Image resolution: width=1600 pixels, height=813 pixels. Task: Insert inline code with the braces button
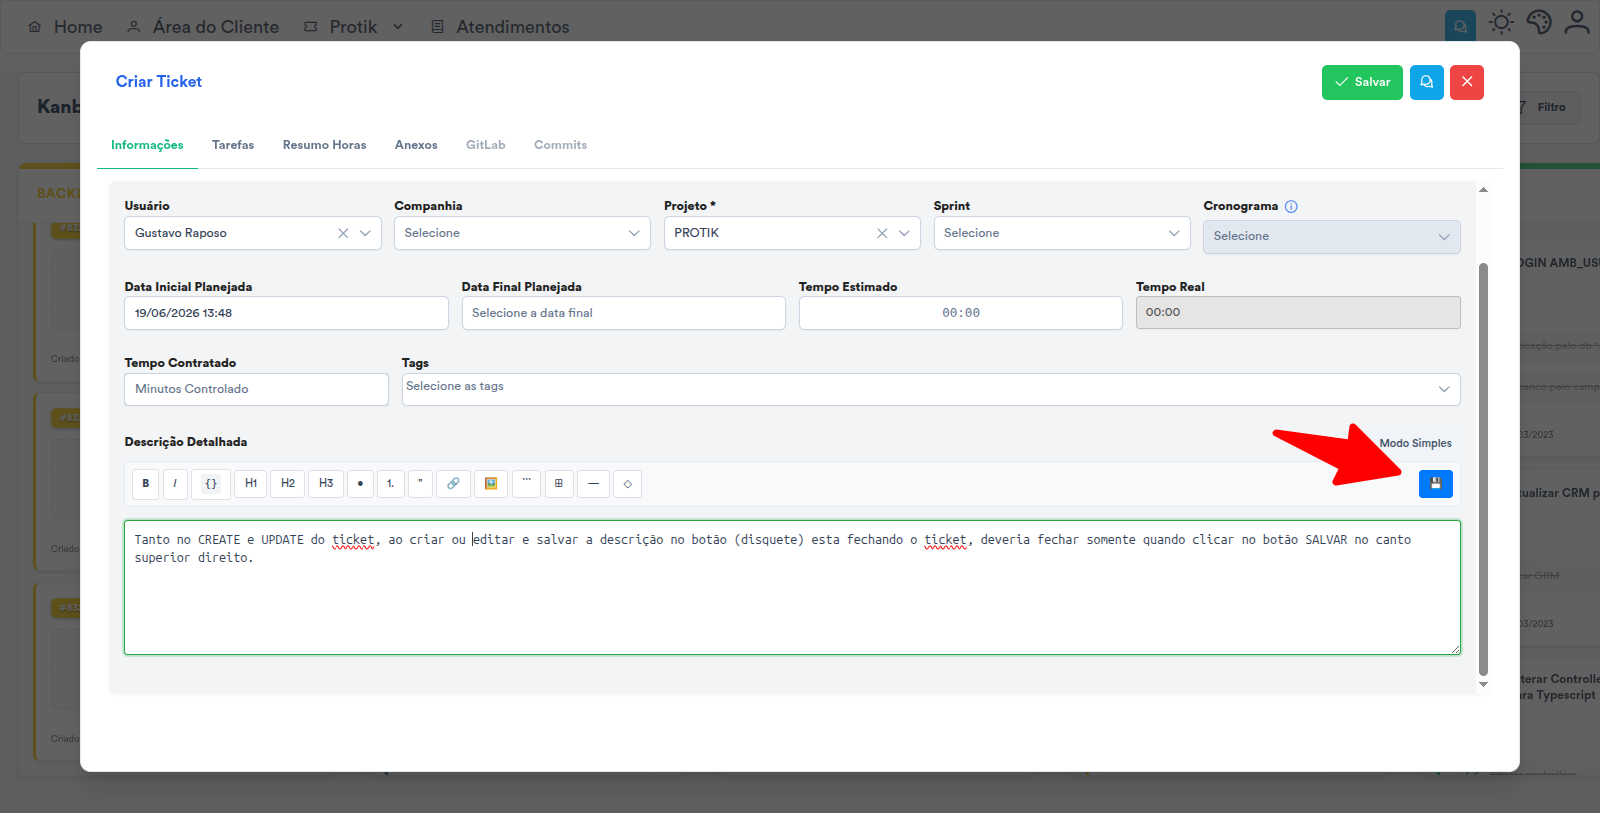point(211,484)
